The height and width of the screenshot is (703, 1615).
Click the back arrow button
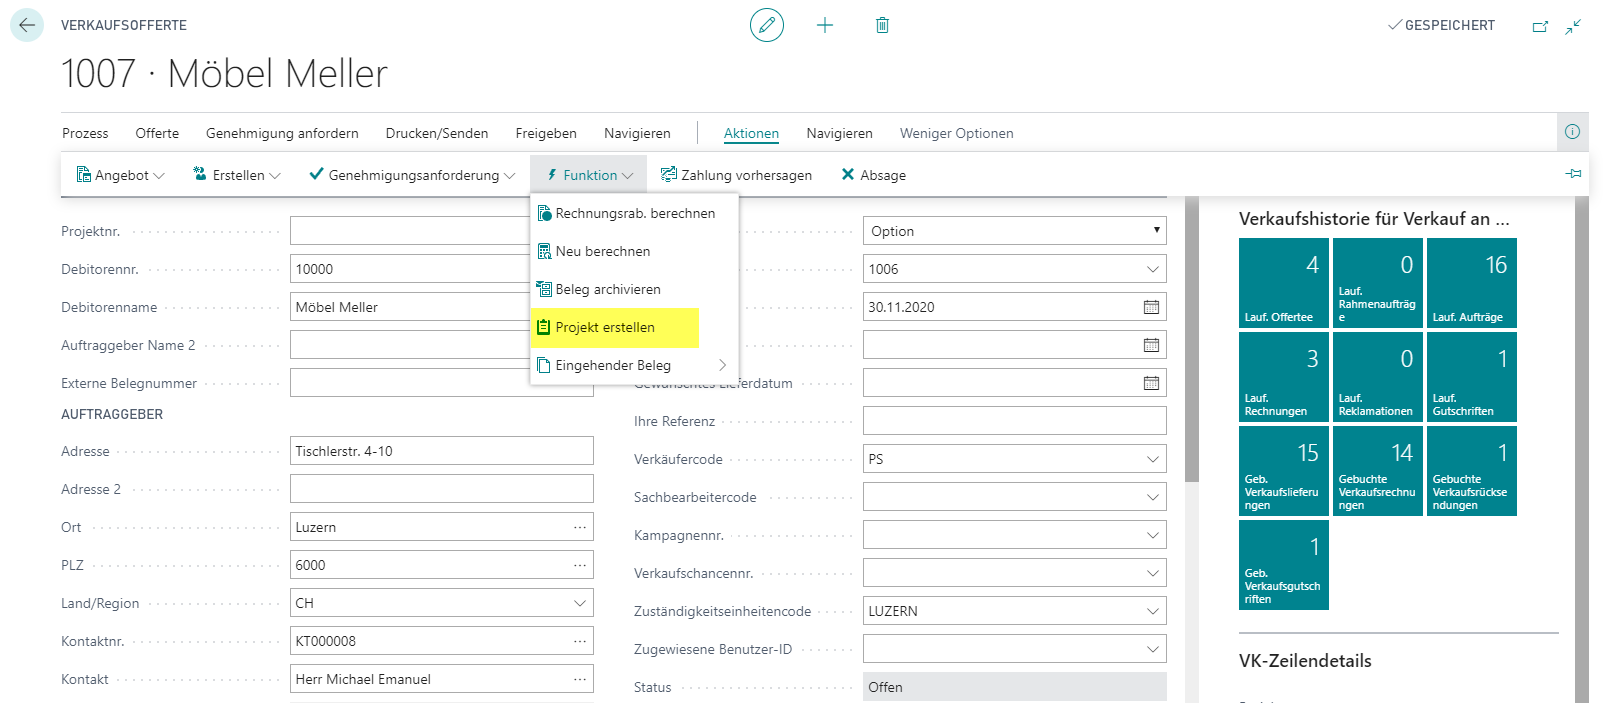click(27, 25)
